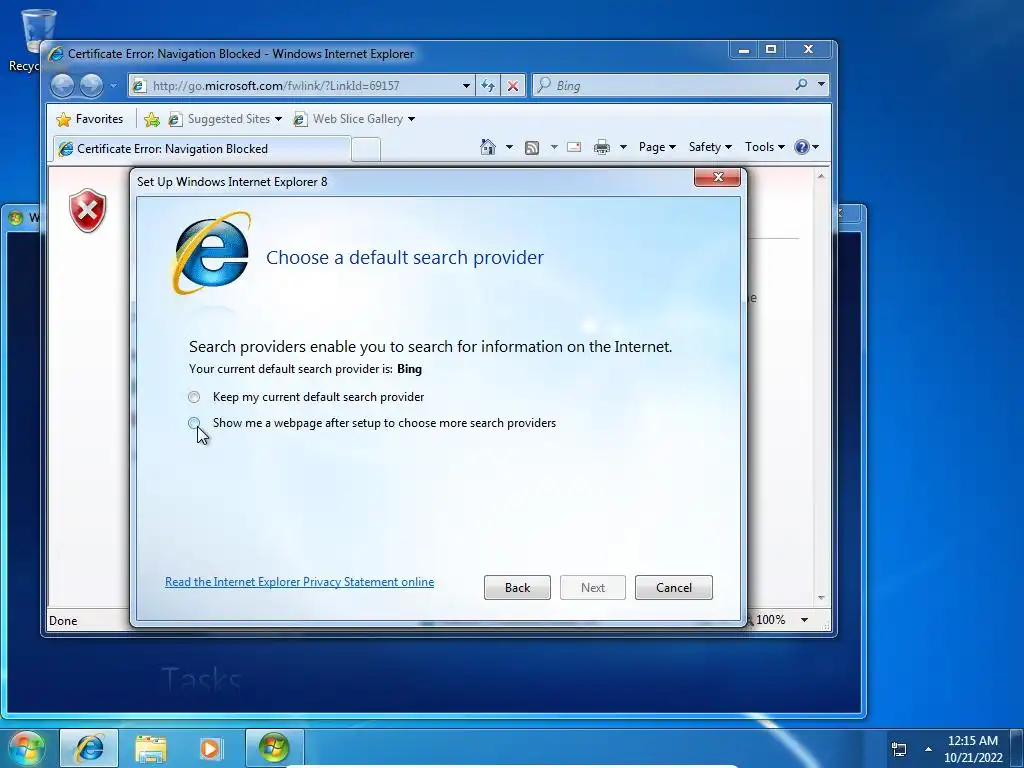The width and height of the screenshot is (1024, 768).
Task: Click the IE browser Back arrow icon
Action: (x=63, y=86)
